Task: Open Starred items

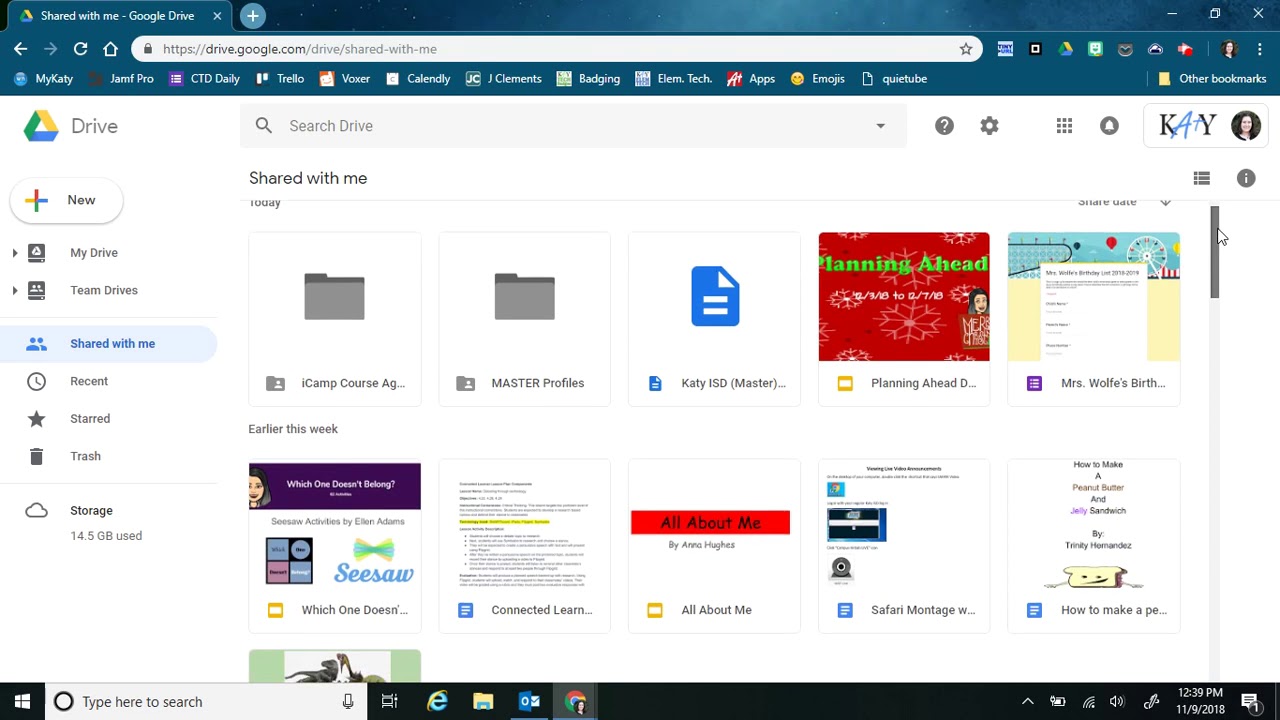Action: tap(90, 419)
